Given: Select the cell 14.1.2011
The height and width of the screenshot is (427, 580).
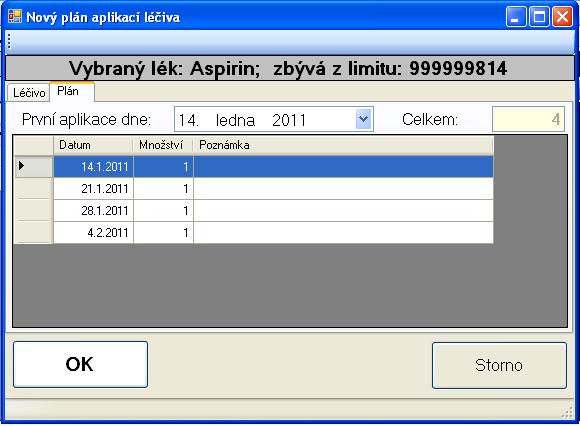Looking at the screenshot, I should pyautogui.click(x=94, y=167).
